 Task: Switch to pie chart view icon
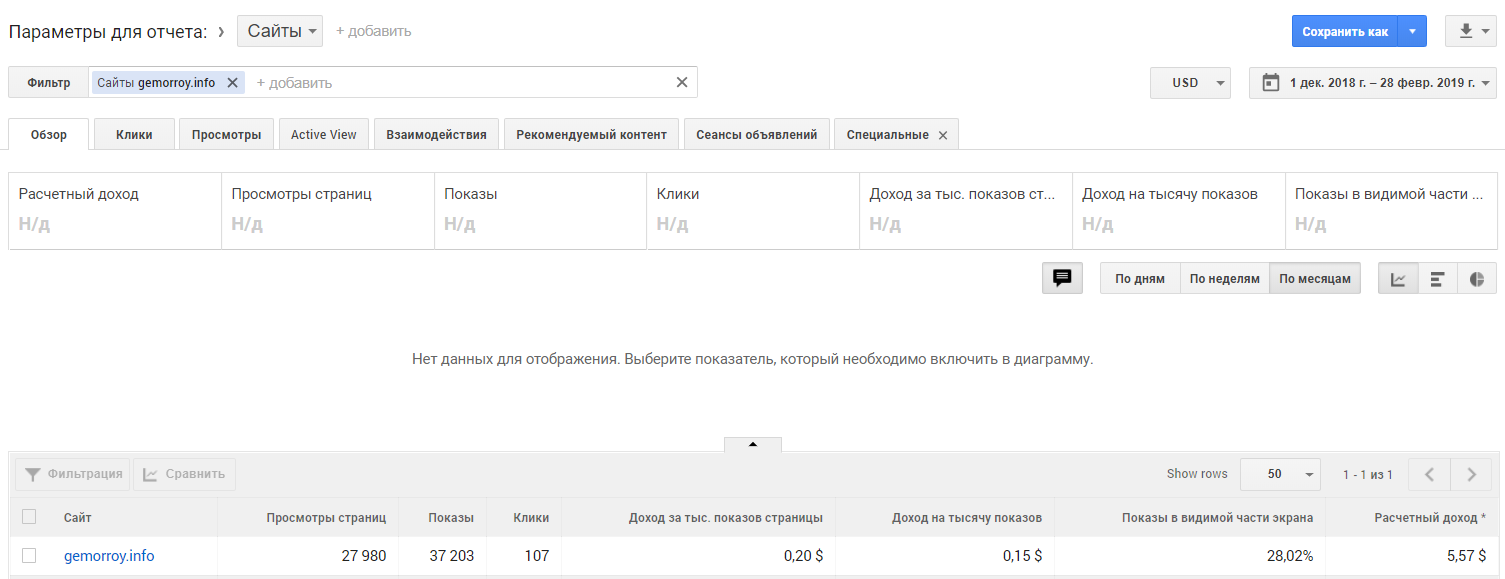pyautogui.click(x=1477, y=279)
